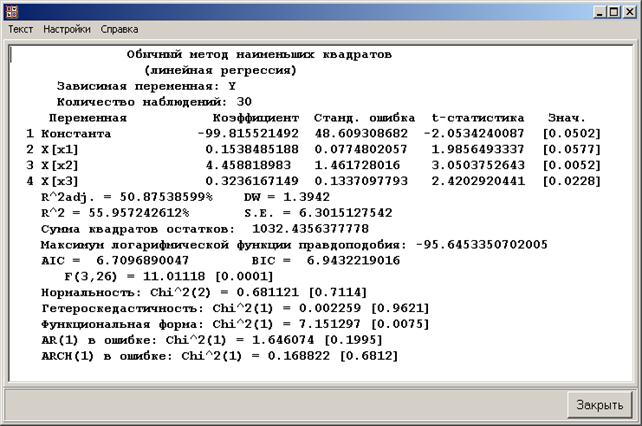
Task: Click the 'Станд. ошибка' column header
Action: [x=364, y=118]
